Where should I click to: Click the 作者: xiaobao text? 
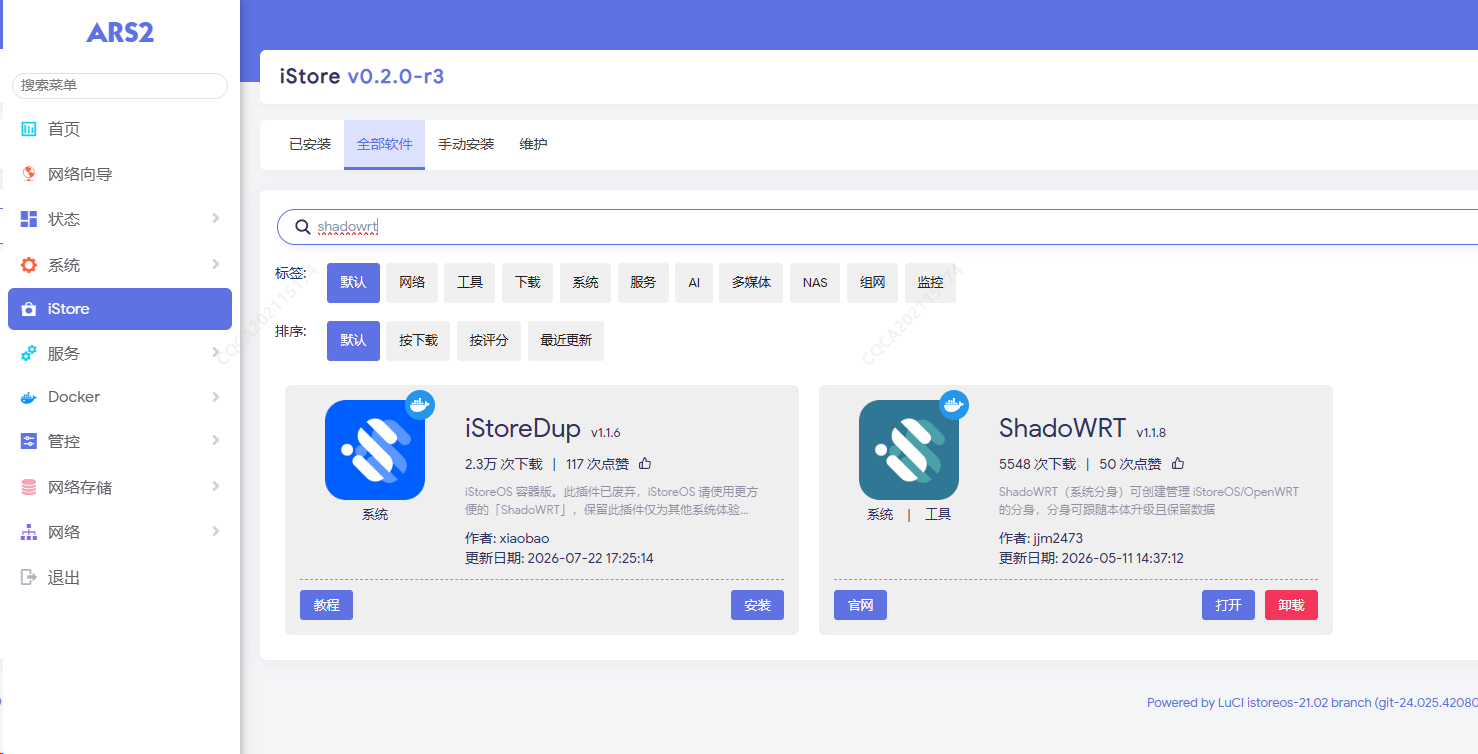coord(507,538)
